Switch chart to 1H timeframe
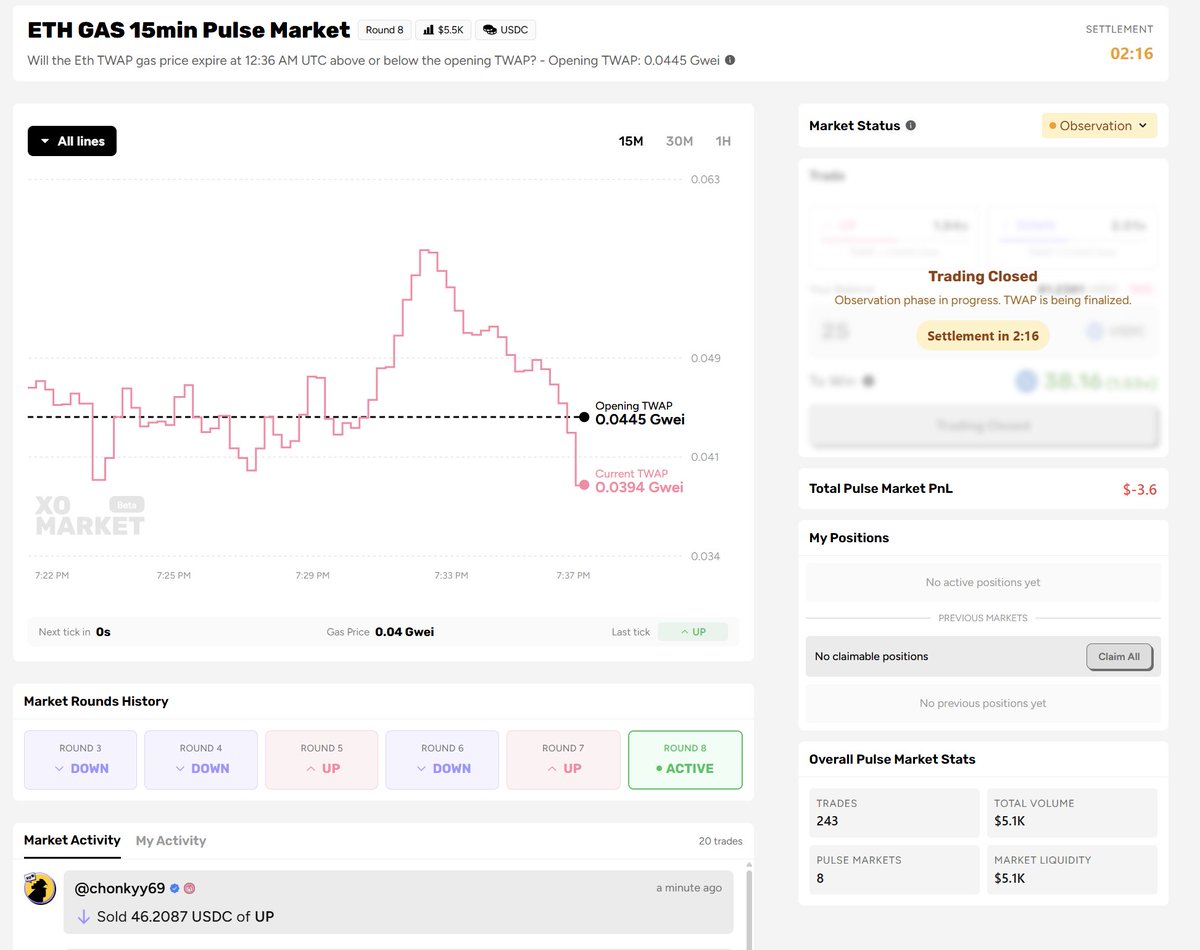 pyautogui.click(x=722, y=141)
